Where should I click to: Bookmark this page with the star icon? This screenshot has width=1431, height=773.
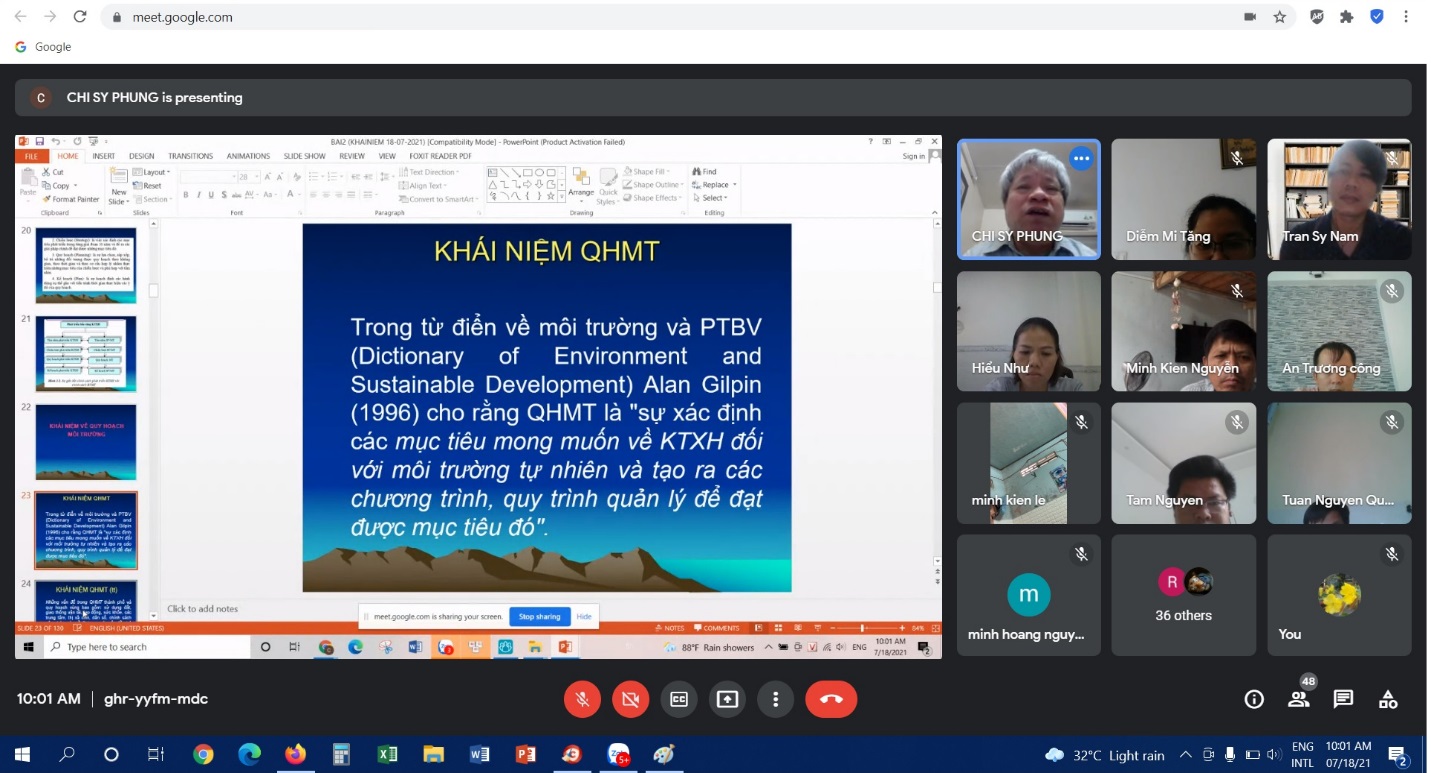click(1279, 17)
